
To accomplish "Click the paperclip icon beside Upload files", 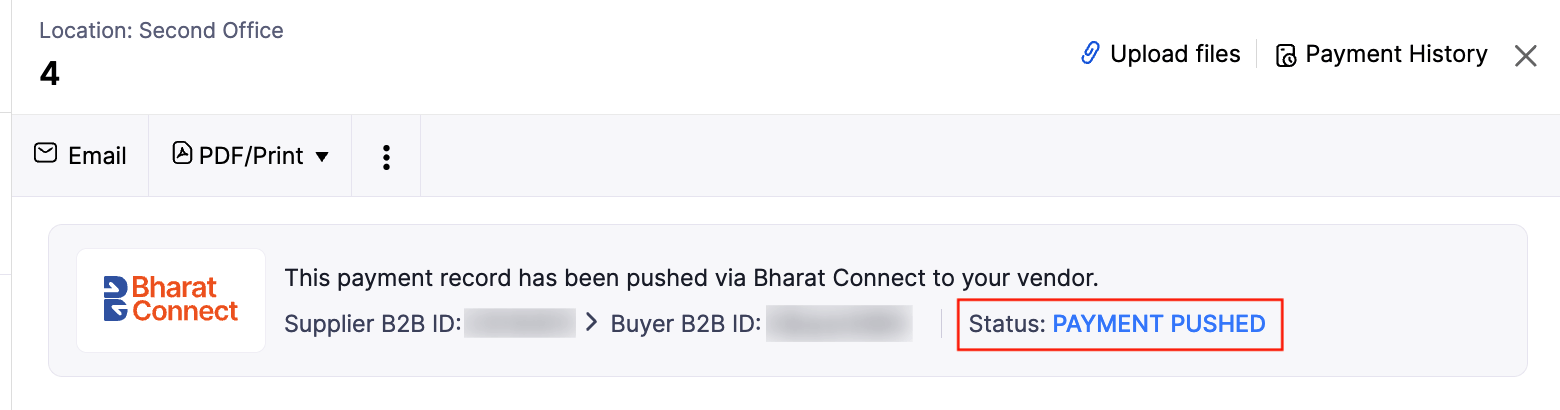I will pyautogui.click(x=1091, y=53).
